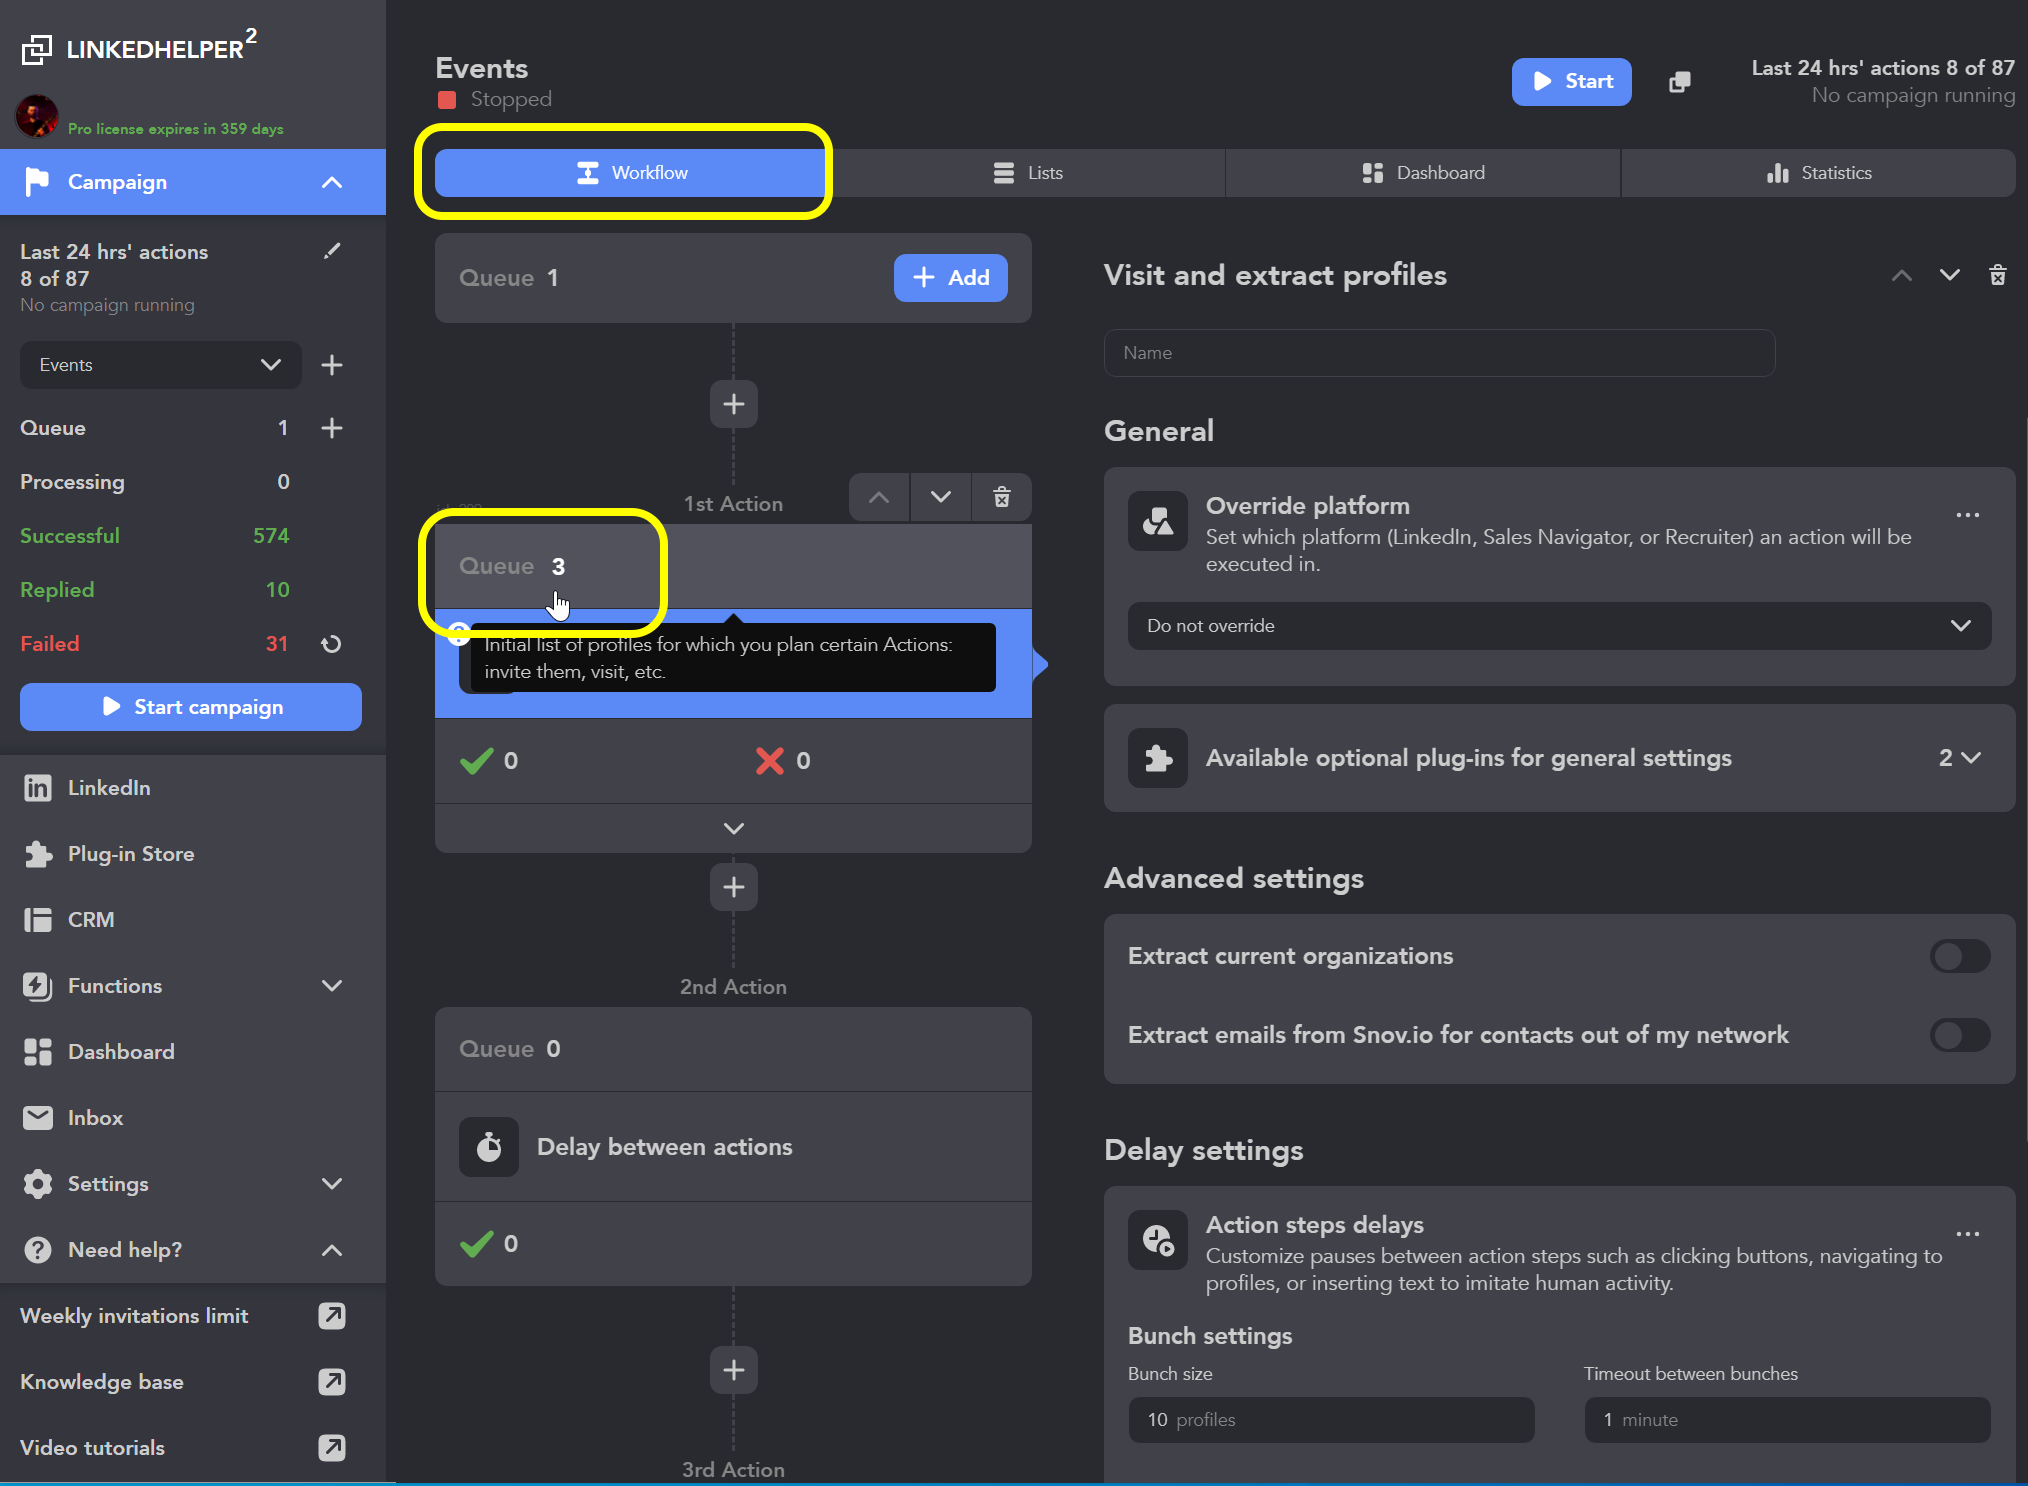
Task: Move 1st Action down arrow
Action: point(941,497)
